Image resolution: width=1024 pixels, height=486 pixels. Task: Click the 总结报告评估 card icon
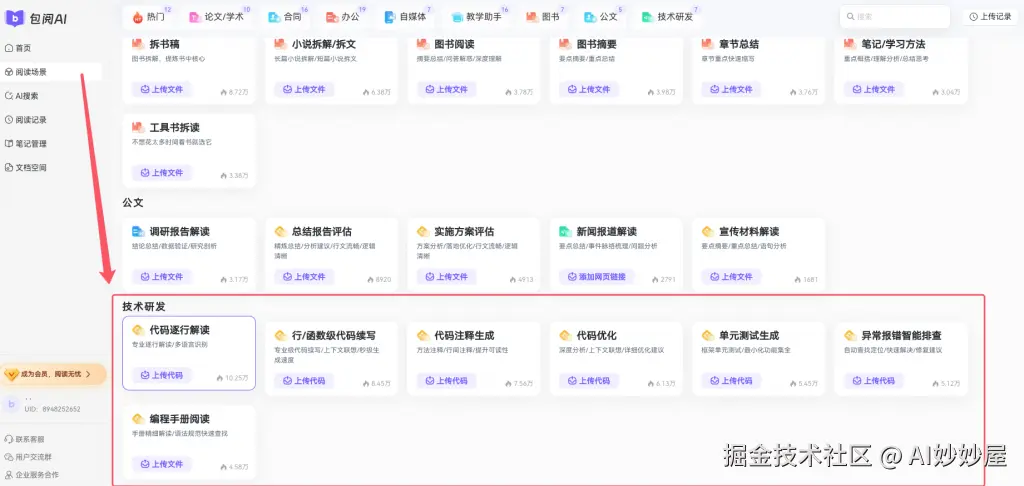[280, 232]
